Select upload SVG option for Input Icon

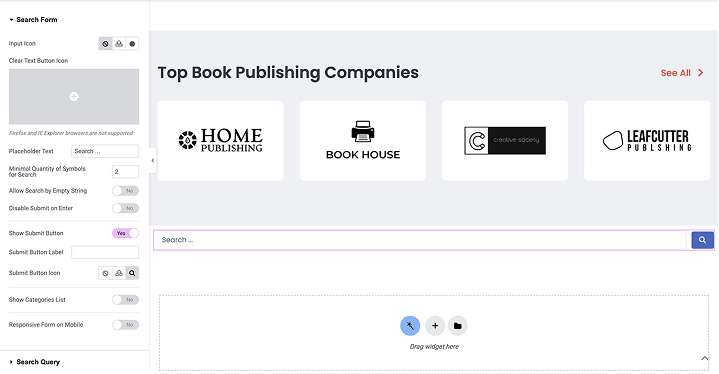tap(119, 44)
